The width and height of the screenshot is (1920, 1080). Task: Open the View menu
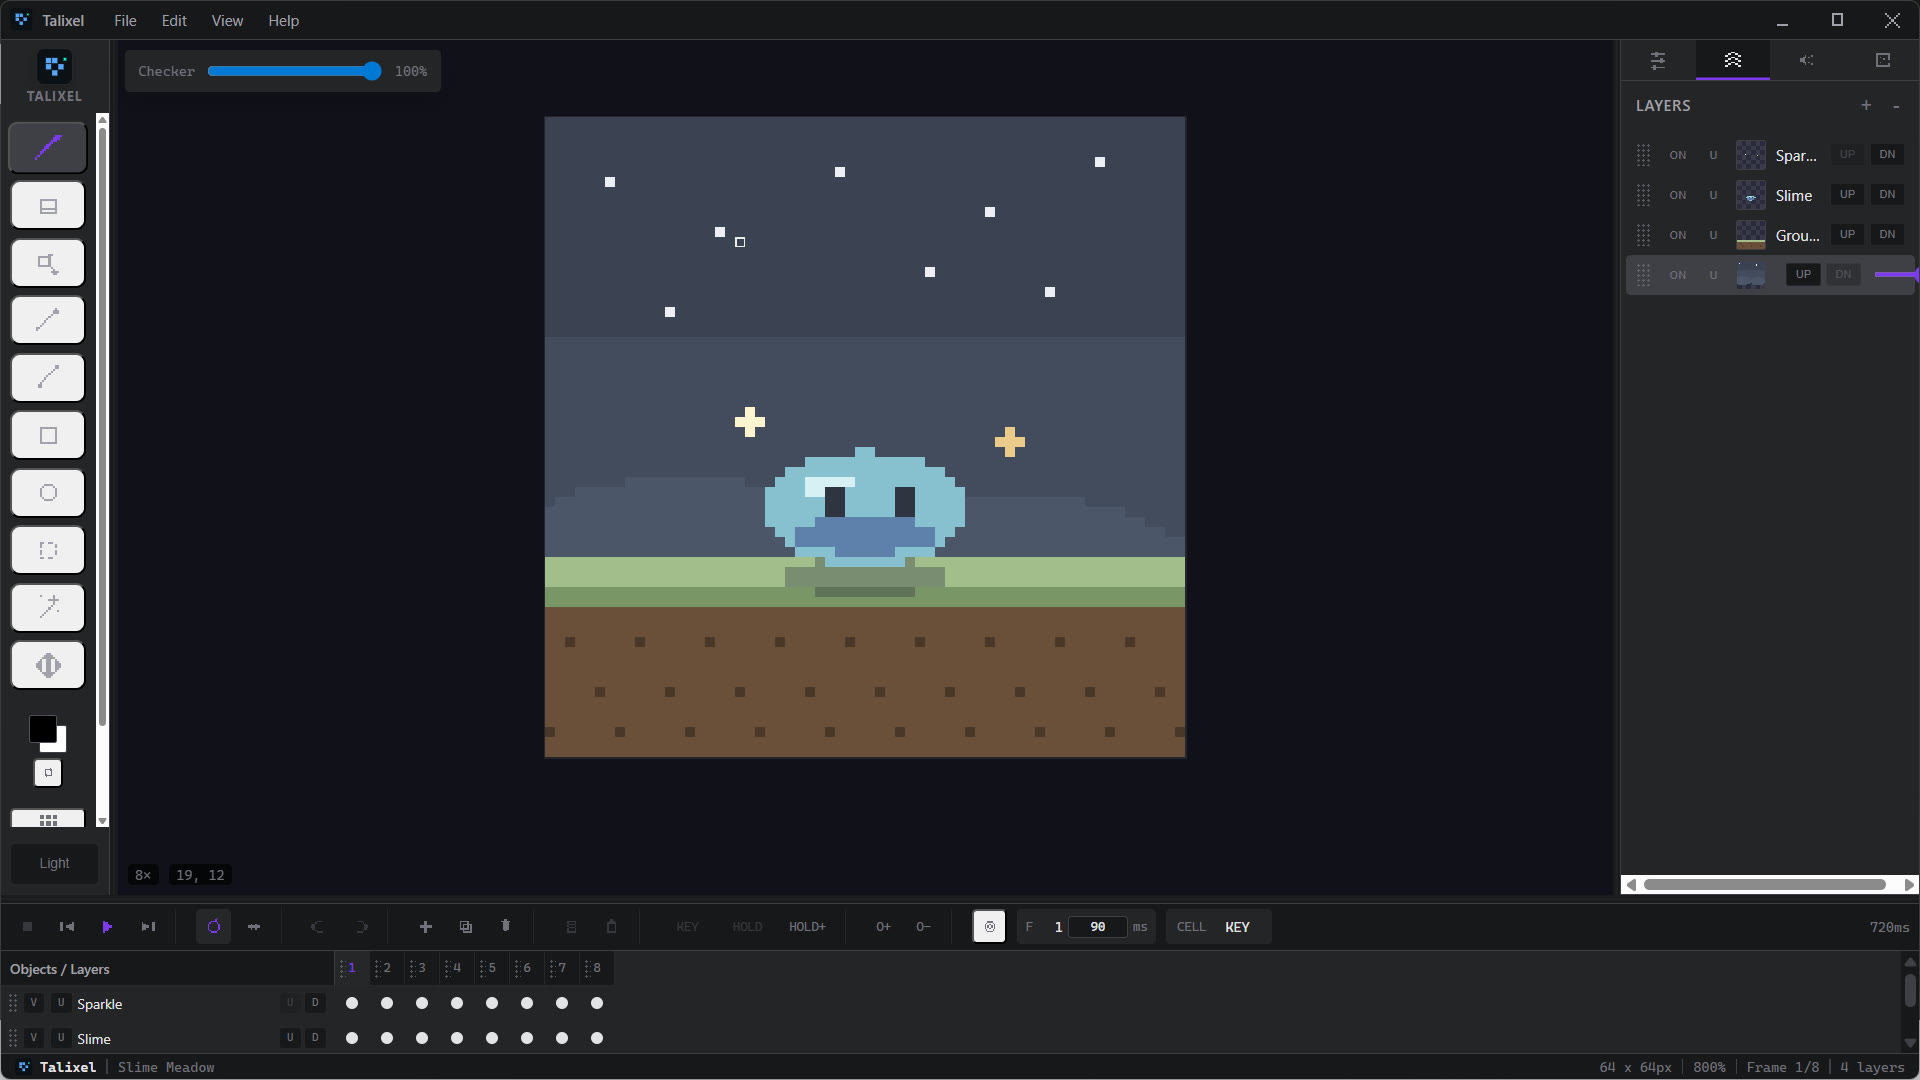(x=227, y=20)
